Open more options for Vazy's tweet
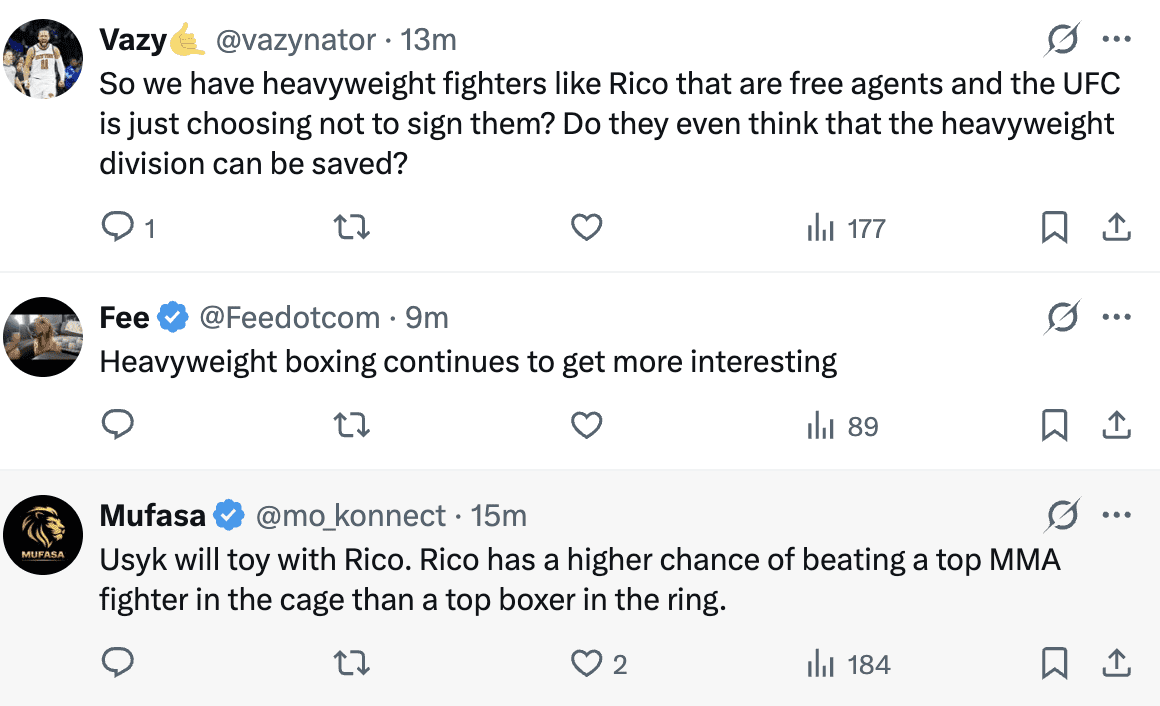This screenshot has height=706, width=1160. pyautogui.click(x=1115, y=40)
